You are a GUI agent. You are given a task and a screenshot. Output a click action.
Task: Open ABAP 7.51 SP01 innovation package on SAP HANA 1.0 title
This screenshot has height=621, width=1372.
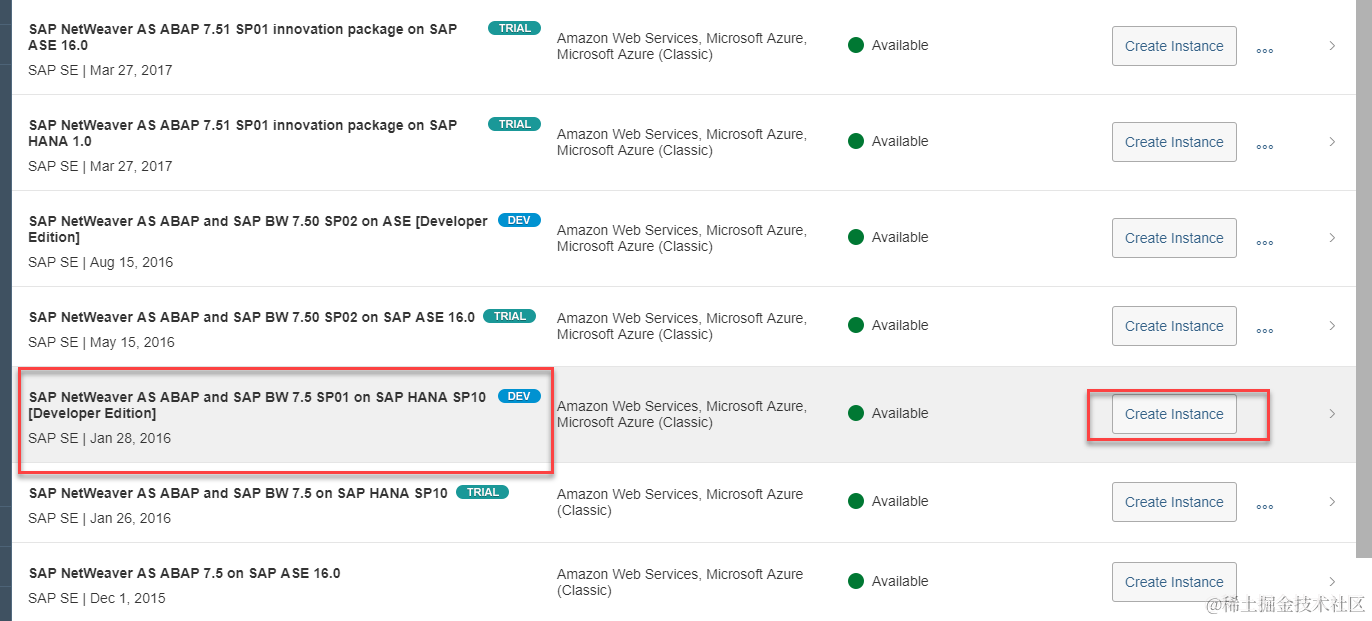coord(243,133)
